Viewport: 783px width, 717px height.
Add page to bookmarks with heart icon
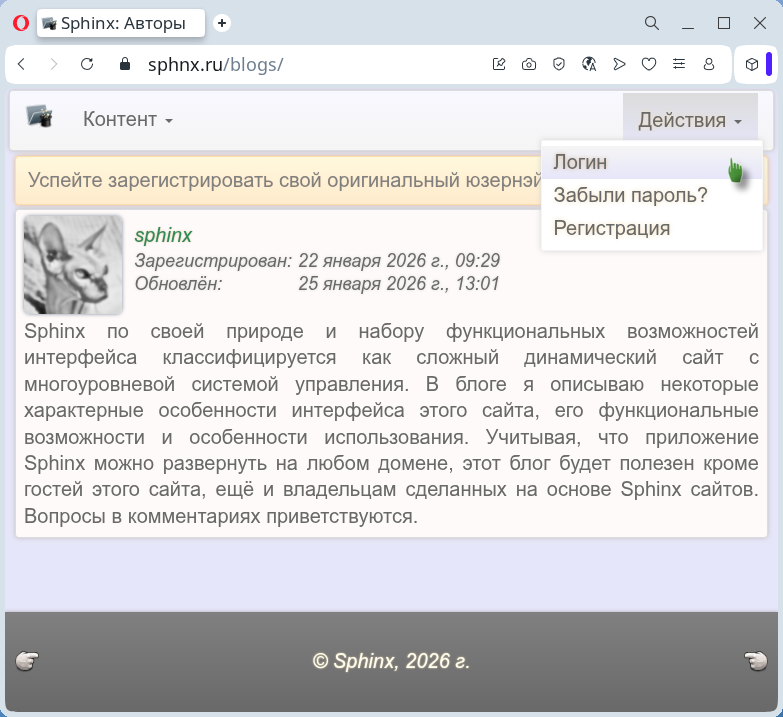click(649, 64)
